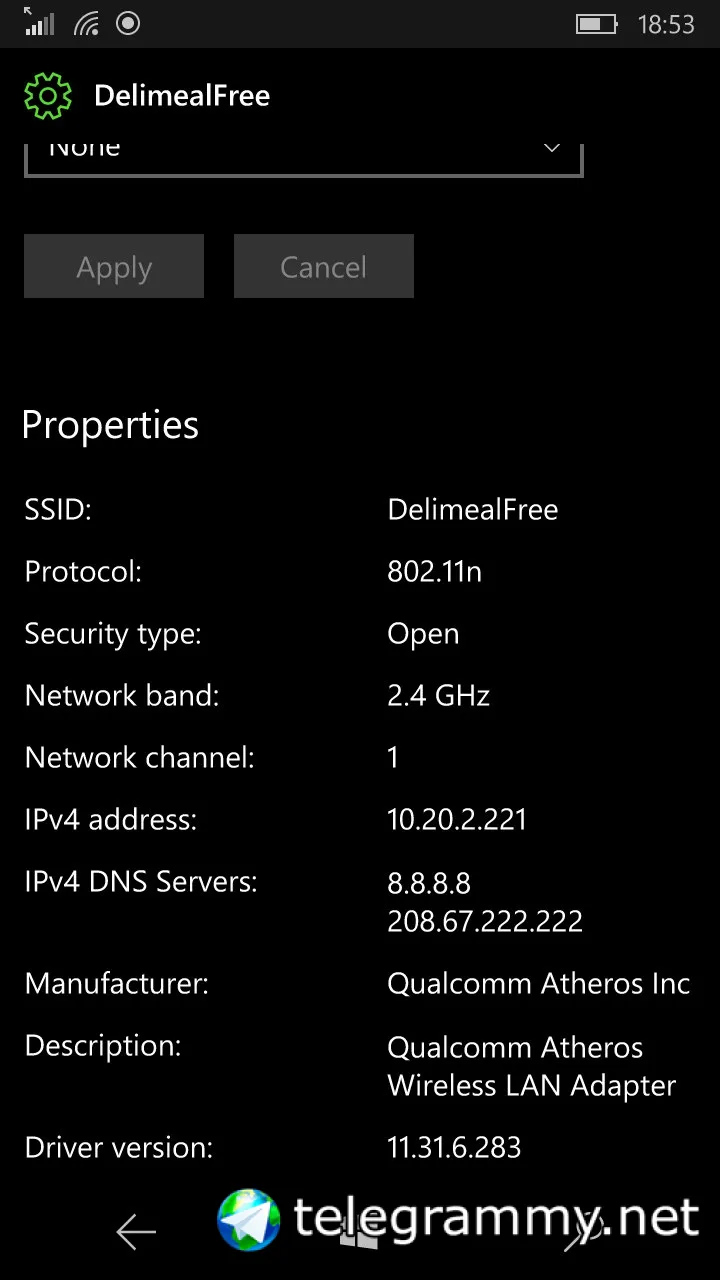Click the green settings gear icon
Screen dimensions: 720x1280
48,96
